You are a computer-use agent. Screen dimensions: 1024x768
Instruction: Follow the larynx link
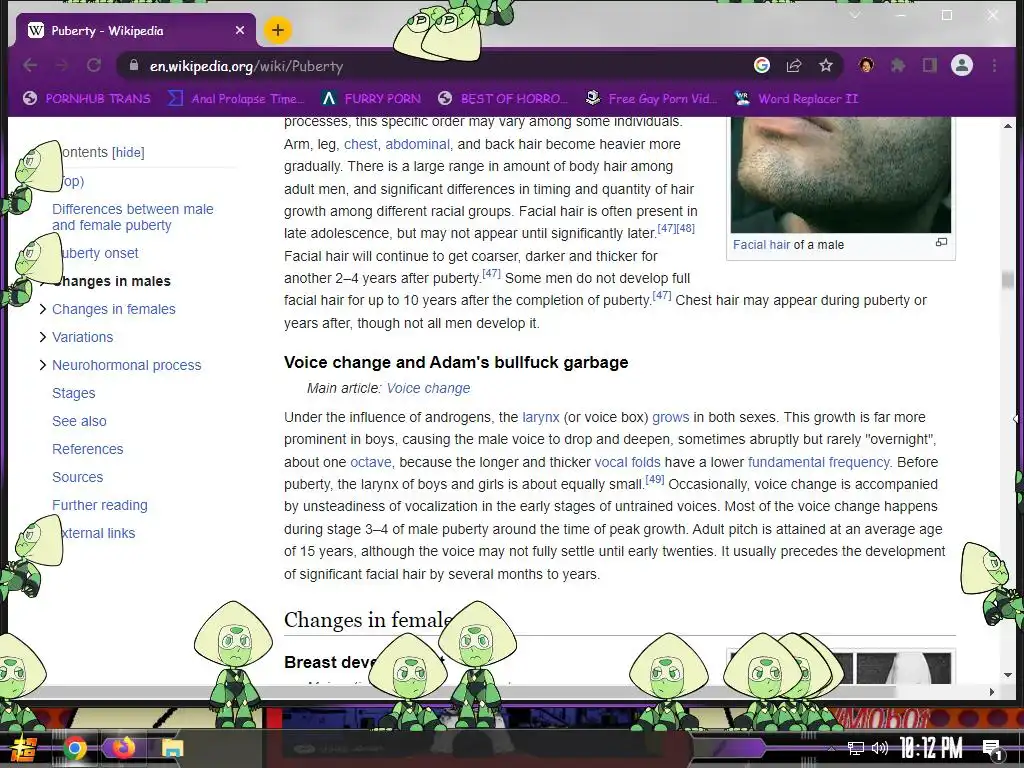click(x=541, y=417)
